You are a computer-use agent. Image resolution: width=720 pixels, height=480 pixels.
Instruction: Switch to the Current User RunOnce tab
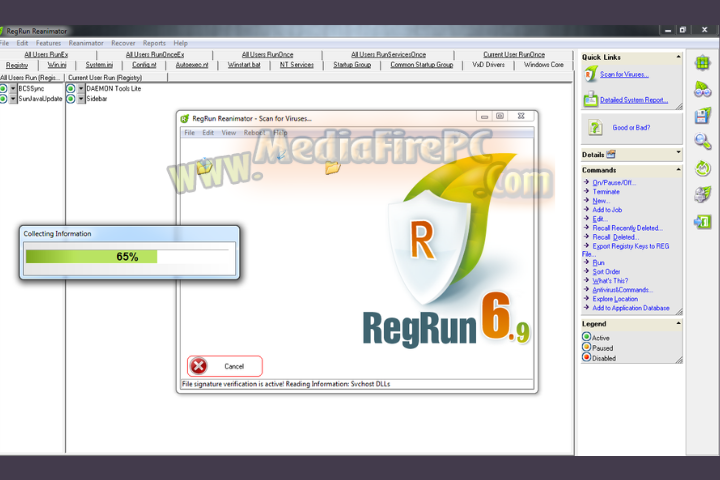click(514, 55)
